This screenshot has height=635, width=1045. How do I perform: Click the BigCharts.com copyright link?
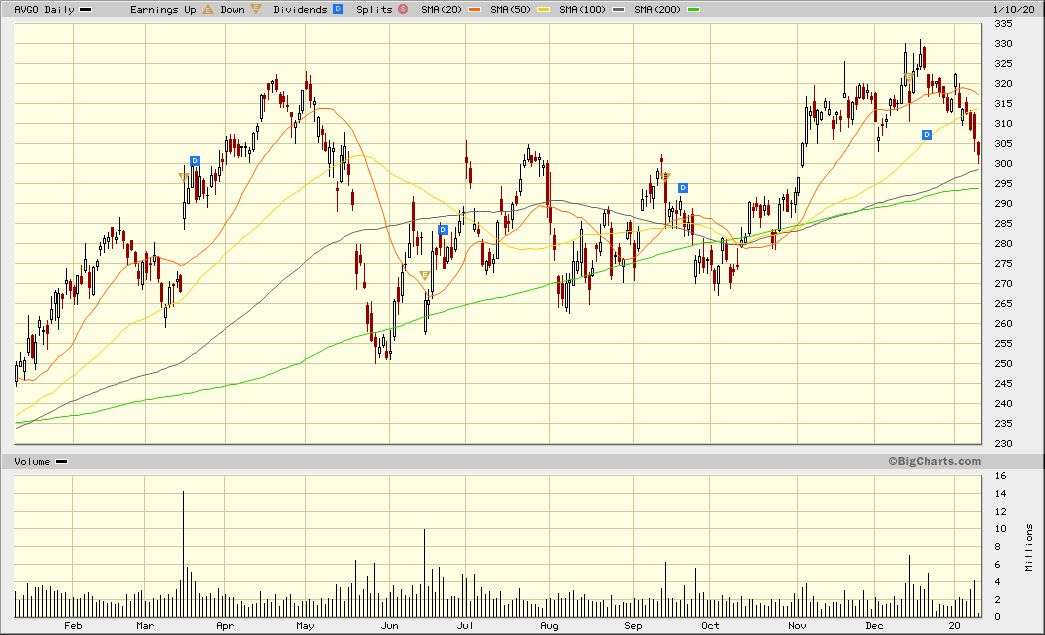click(x=934, y=461)
